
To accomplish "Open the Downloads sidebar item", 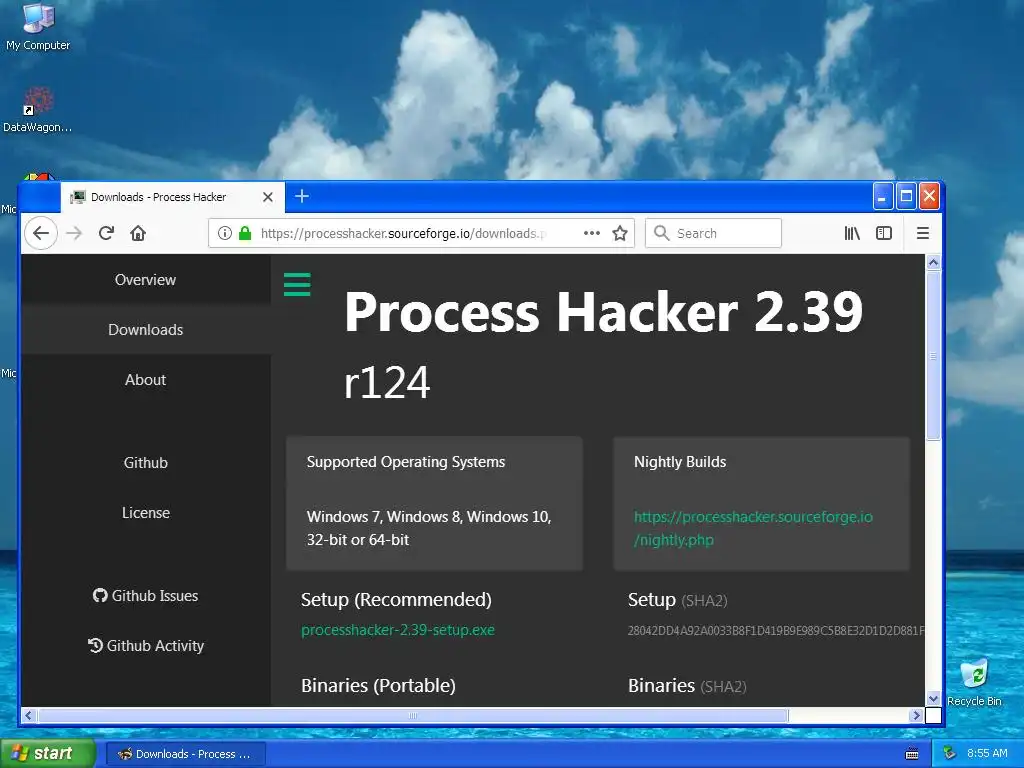I will [145, 330].
